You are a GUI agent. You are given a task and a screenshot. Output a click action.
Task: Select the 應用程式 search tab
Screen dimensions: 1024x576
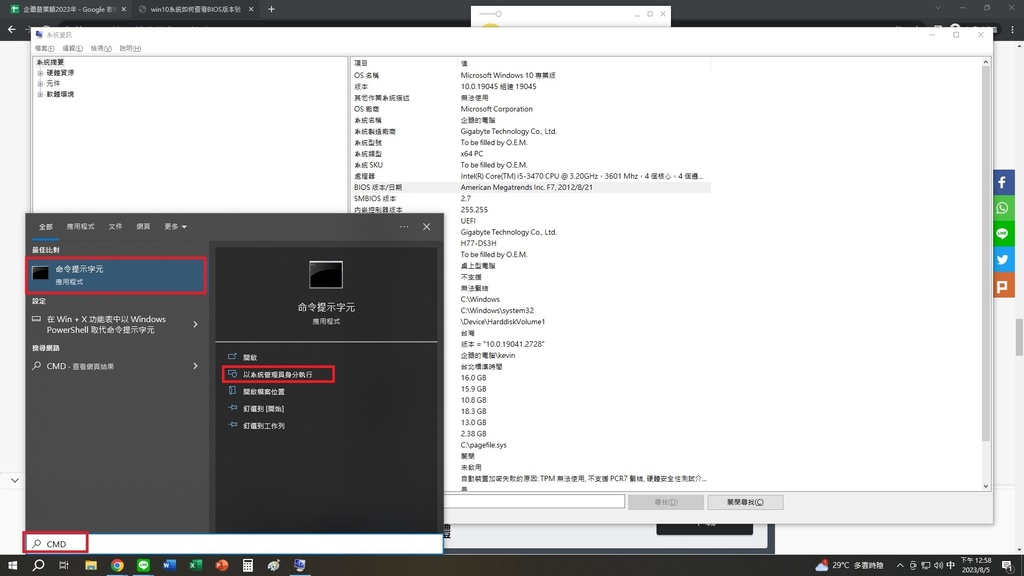(x=80, y=227)
